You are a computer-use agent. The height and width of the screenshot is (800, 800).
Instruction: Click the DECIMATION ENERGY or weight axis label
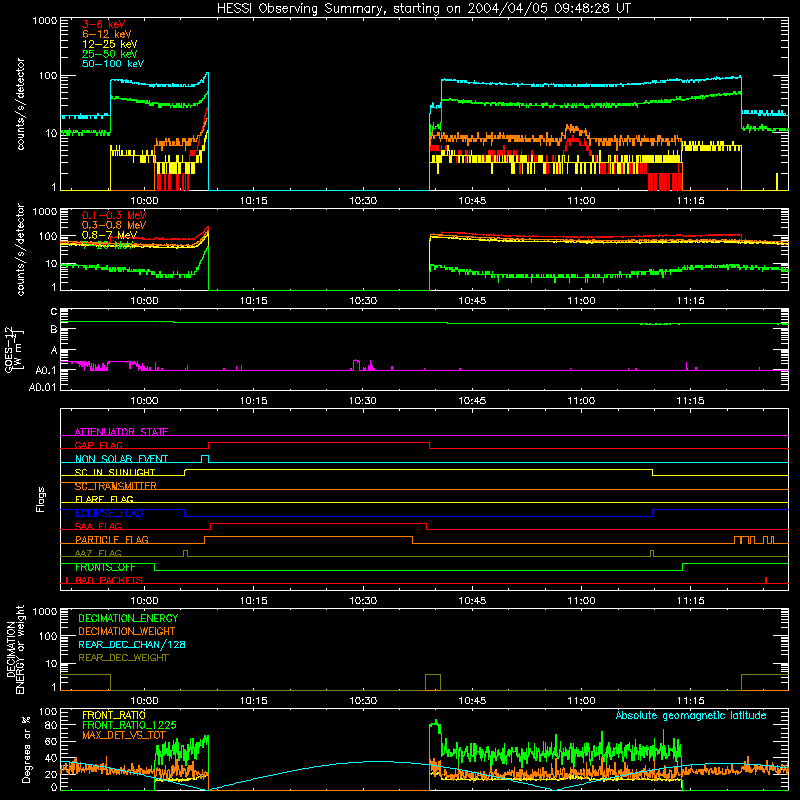click(x=15, y=649)
